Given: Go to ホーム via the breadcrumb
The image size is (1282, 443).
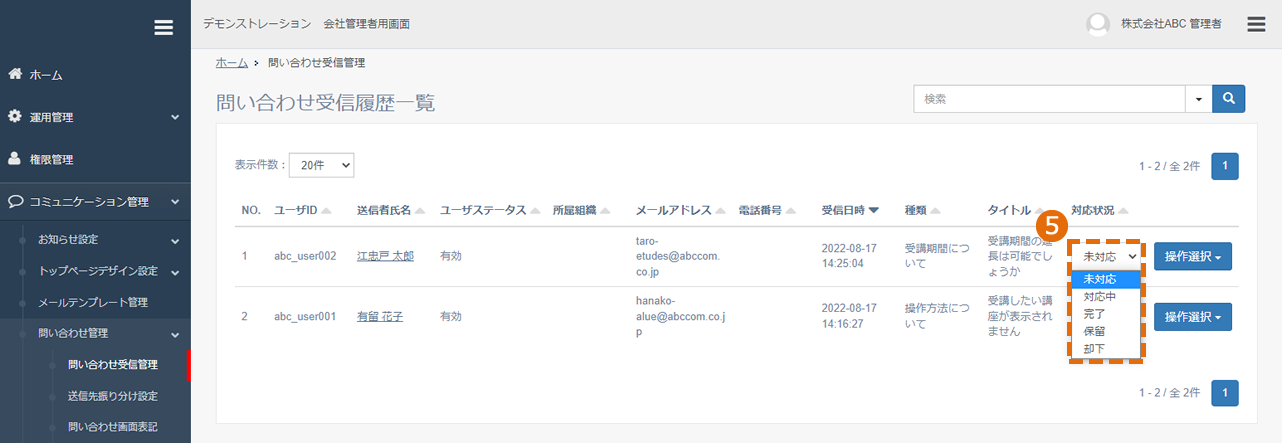Looking at the screenshot, I should (x=231, y=62).
